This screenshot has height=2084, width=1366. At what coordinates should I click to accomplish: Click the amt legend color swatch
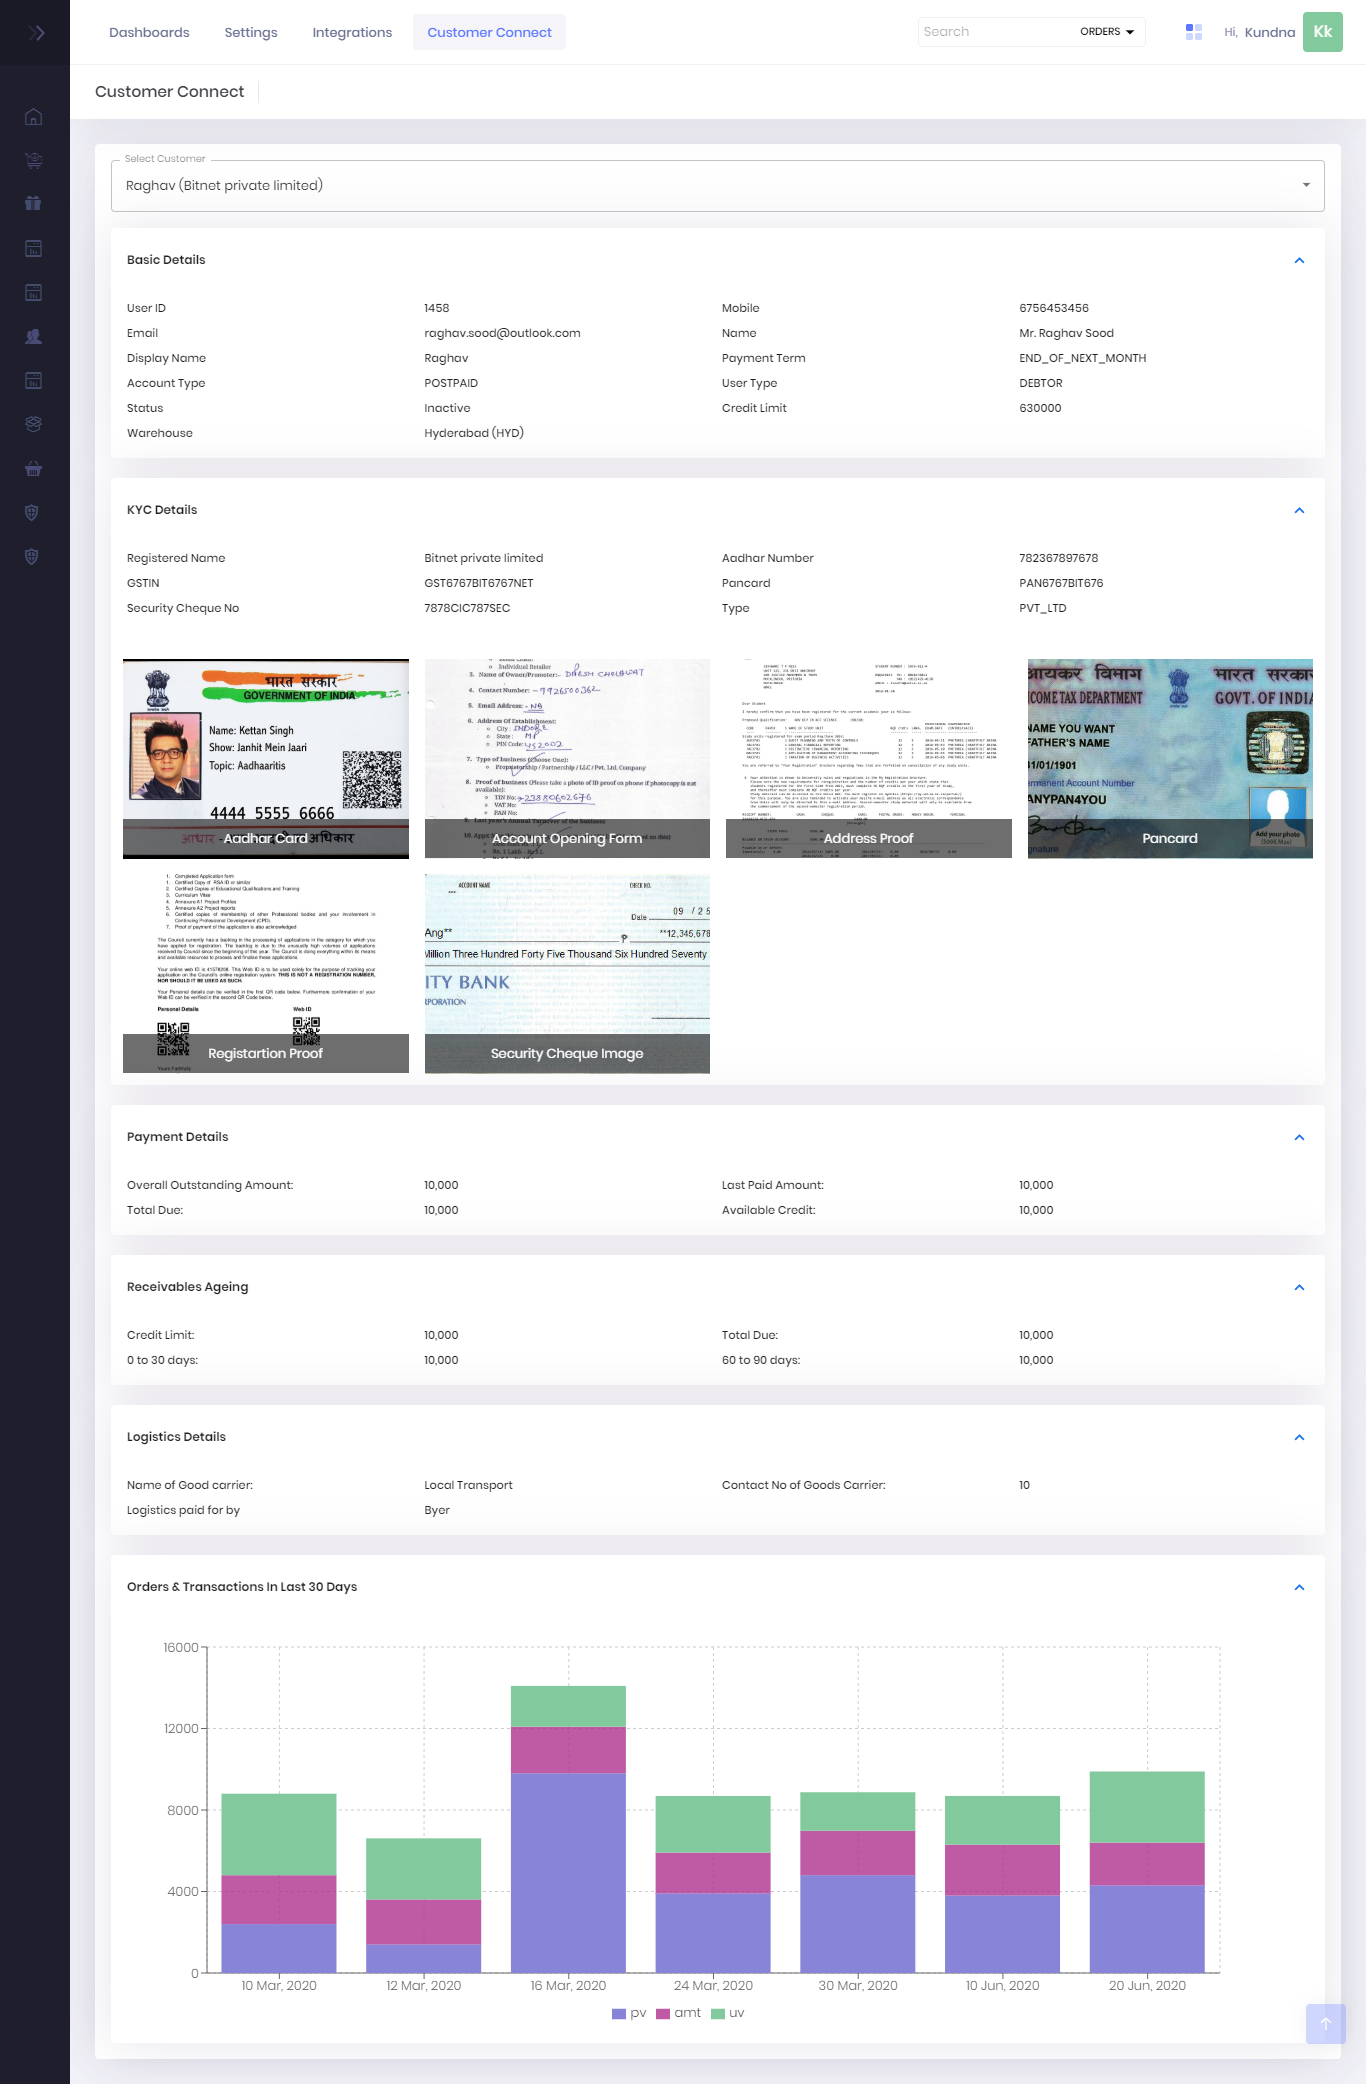pyautogui.click(x=662, y=2014)
